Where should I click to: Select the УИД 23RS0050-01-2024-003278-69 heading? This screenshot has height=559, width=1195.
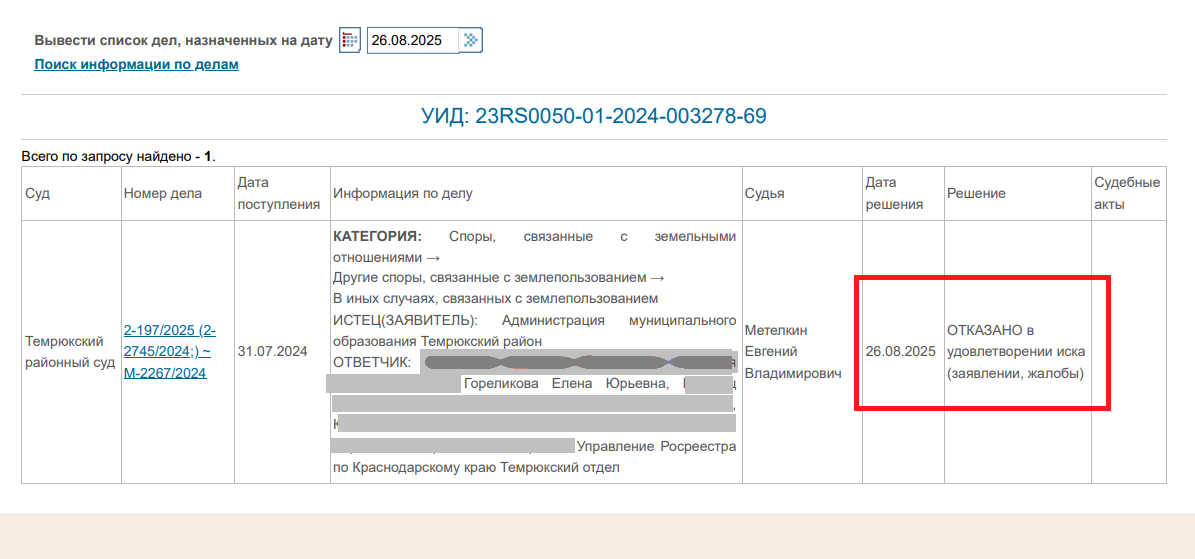click(x=594, y=117)
